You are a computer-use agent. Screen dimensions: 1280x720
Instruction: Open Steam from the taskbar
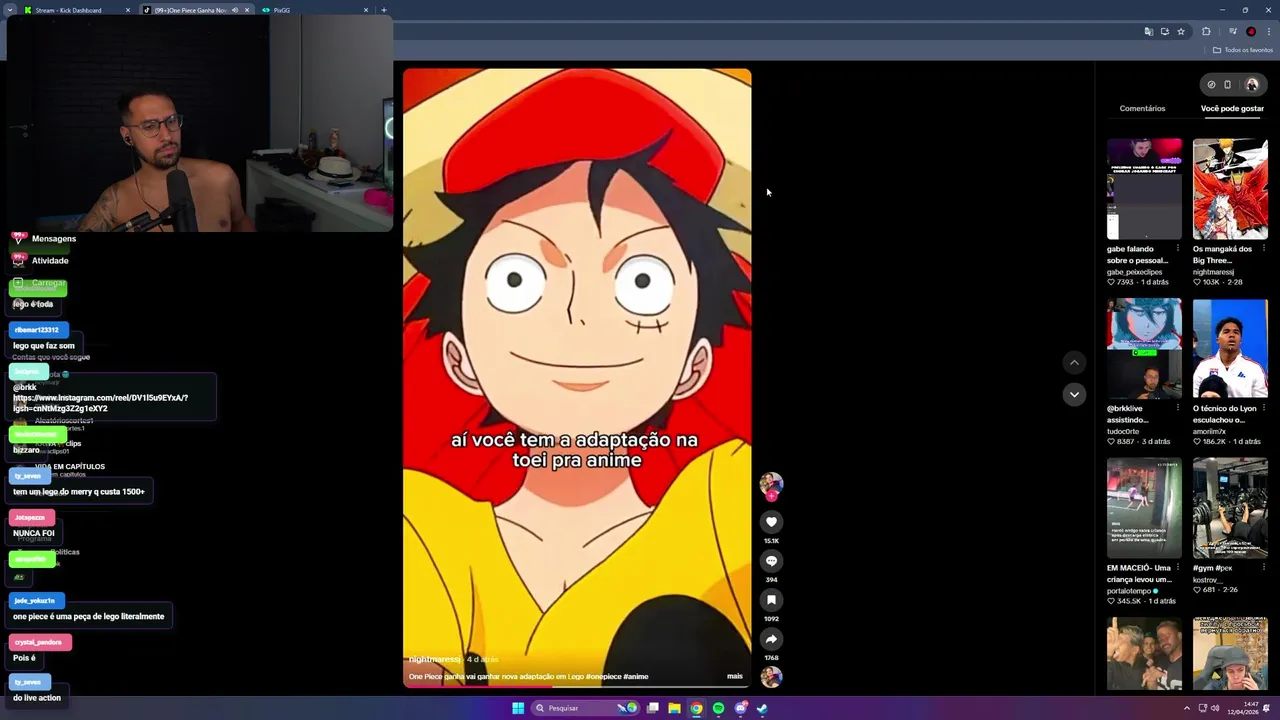762,708
